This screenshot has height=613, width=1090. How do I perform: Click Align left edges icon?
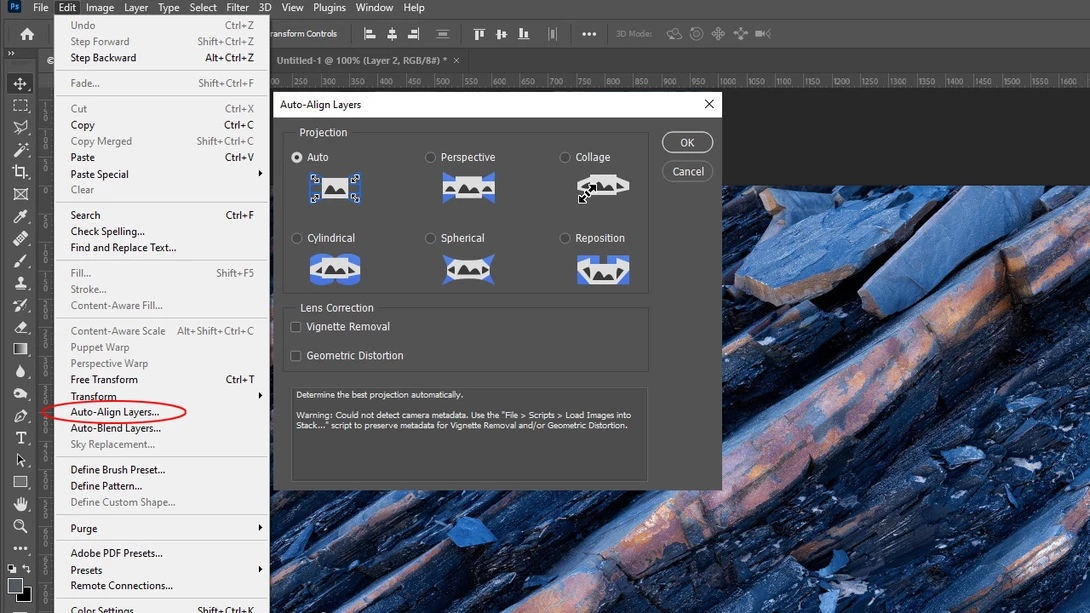(x=370, y=33)
